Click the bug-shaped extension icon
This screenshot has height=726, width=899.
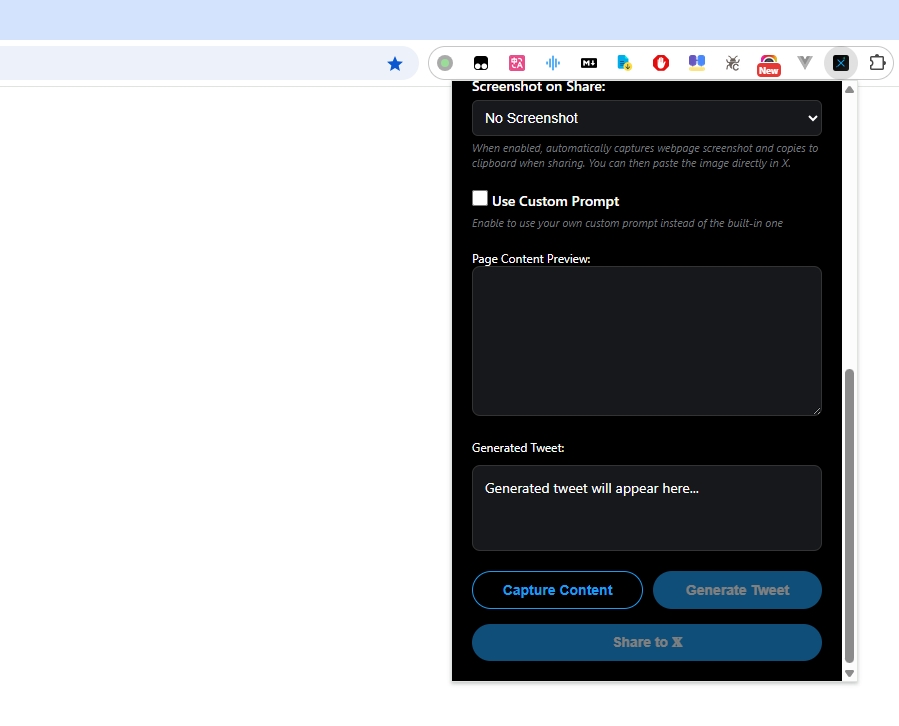732,62
